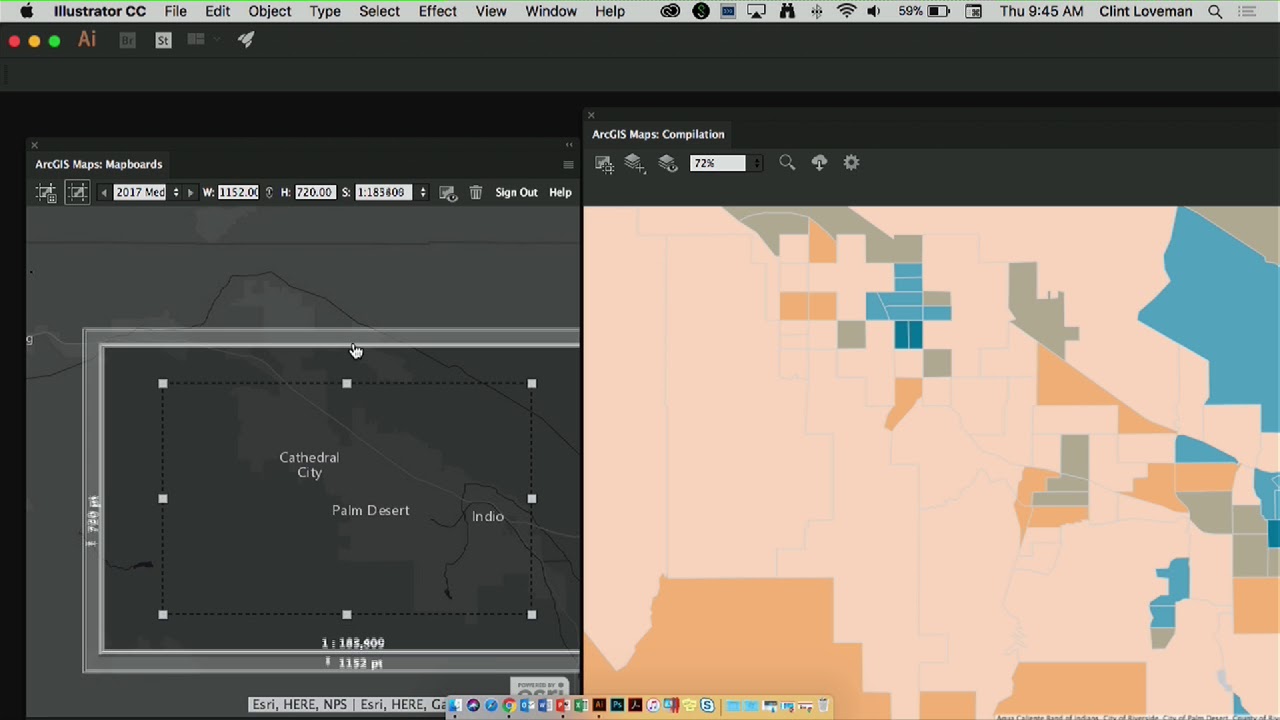Open the Window menu

point(551,11)
